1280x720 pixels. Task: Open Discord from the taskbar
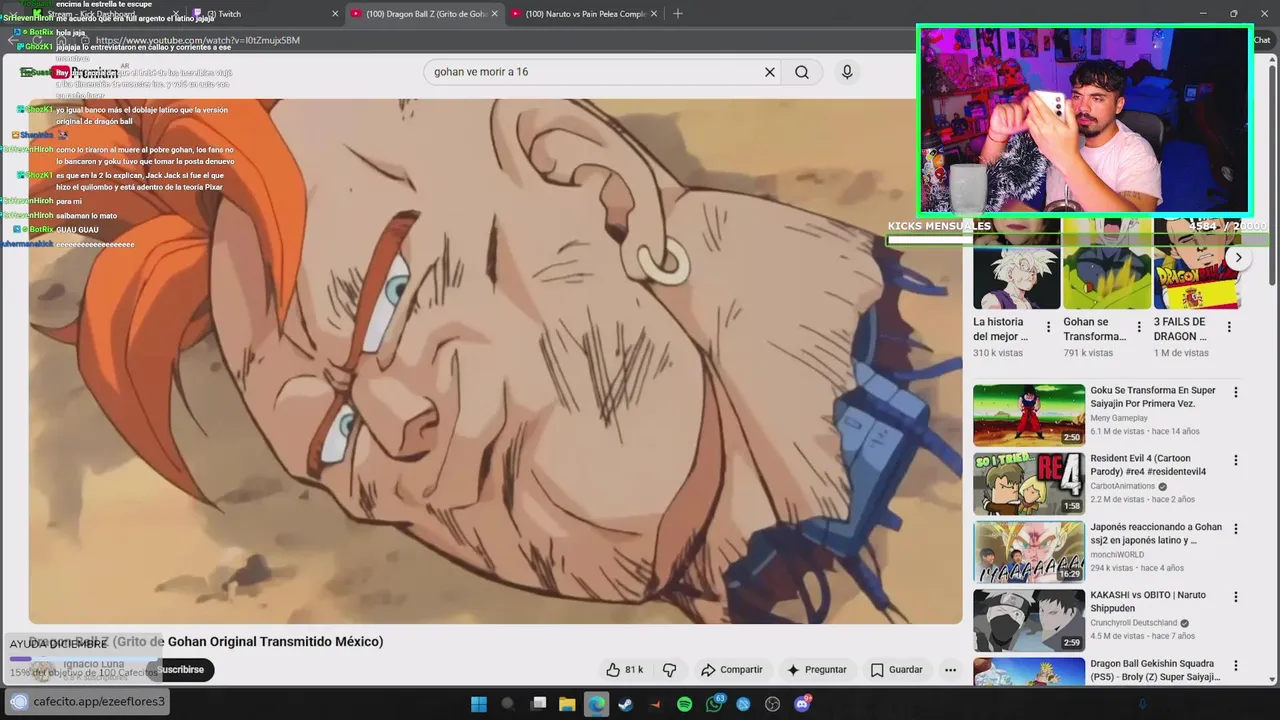pyautogui.click(x=802, y=704)
